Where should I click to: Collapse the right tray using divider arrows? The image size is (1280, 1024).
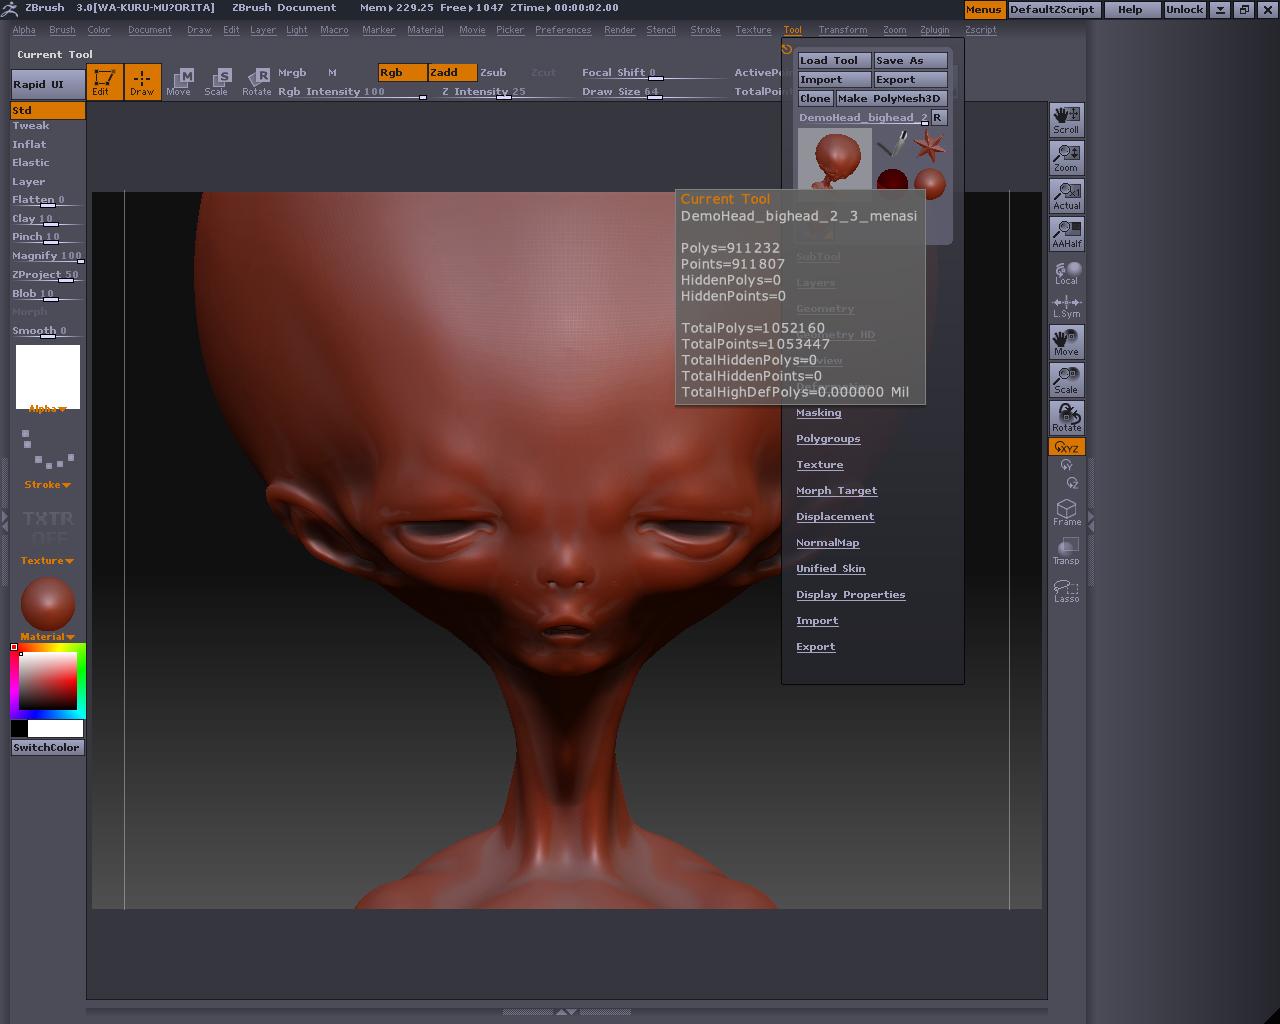click(x=1091, y=520)
